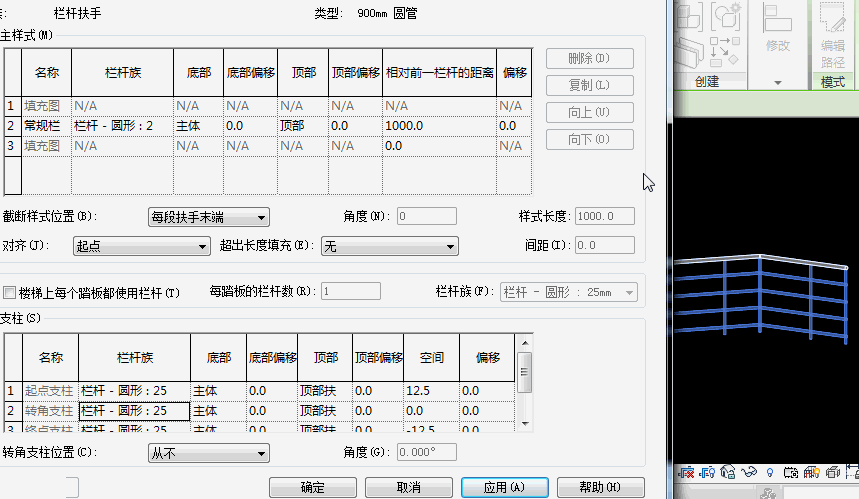Click the Modify tool in the ribbon

tap(777, 31)
